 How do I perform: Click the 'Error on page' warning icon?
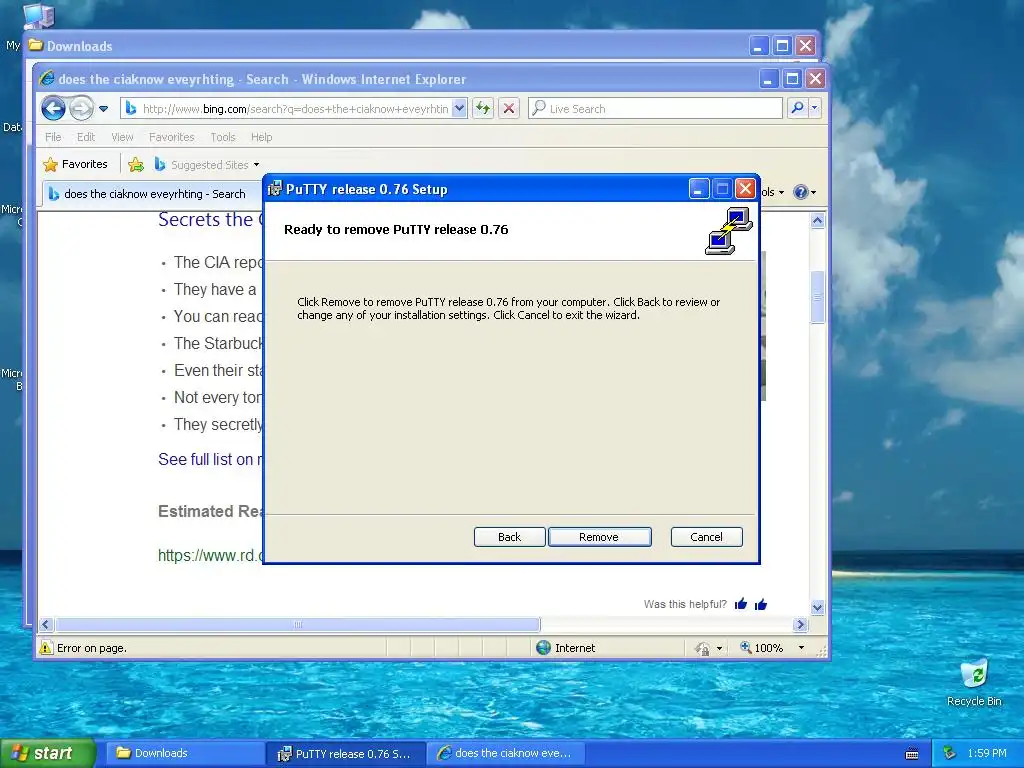click(x=46, y=648)
